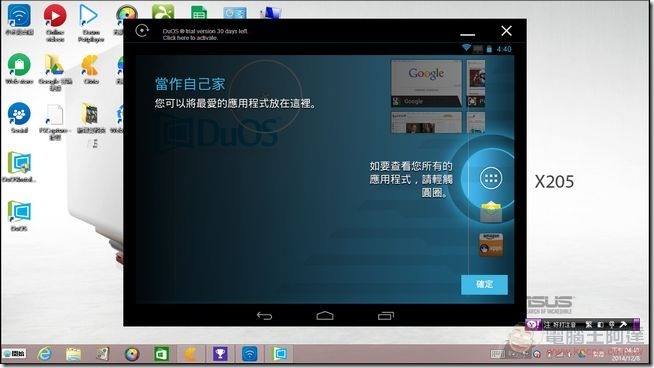Click the DuOS rotate screen icon
This screenshot has height=368, width=654.
[x=142, y=30]
